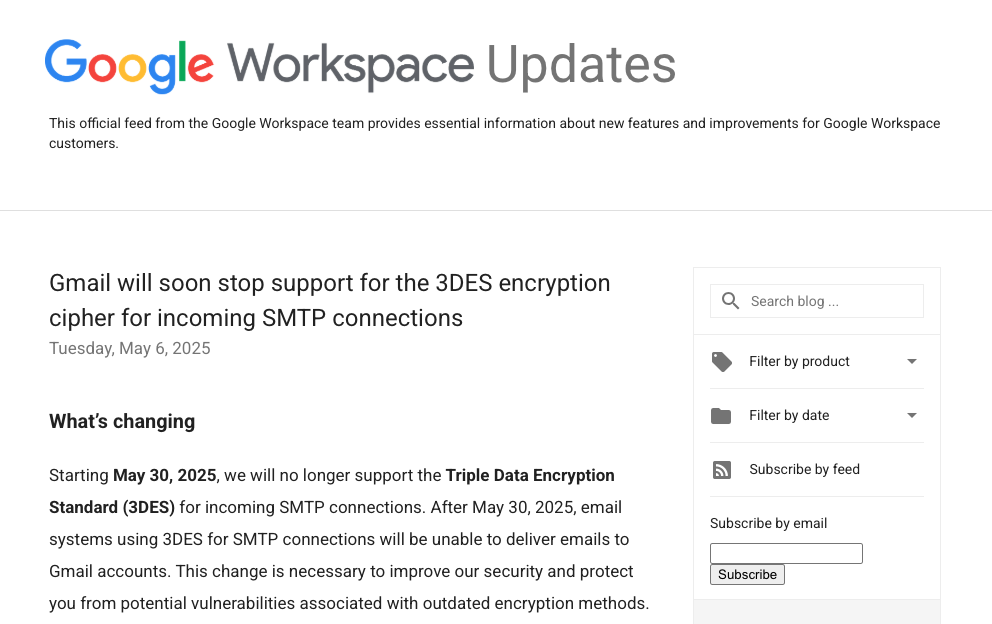Click the search magnifying glass icon
The width and height of the screenshot is (992, 624).
point(730,300)
